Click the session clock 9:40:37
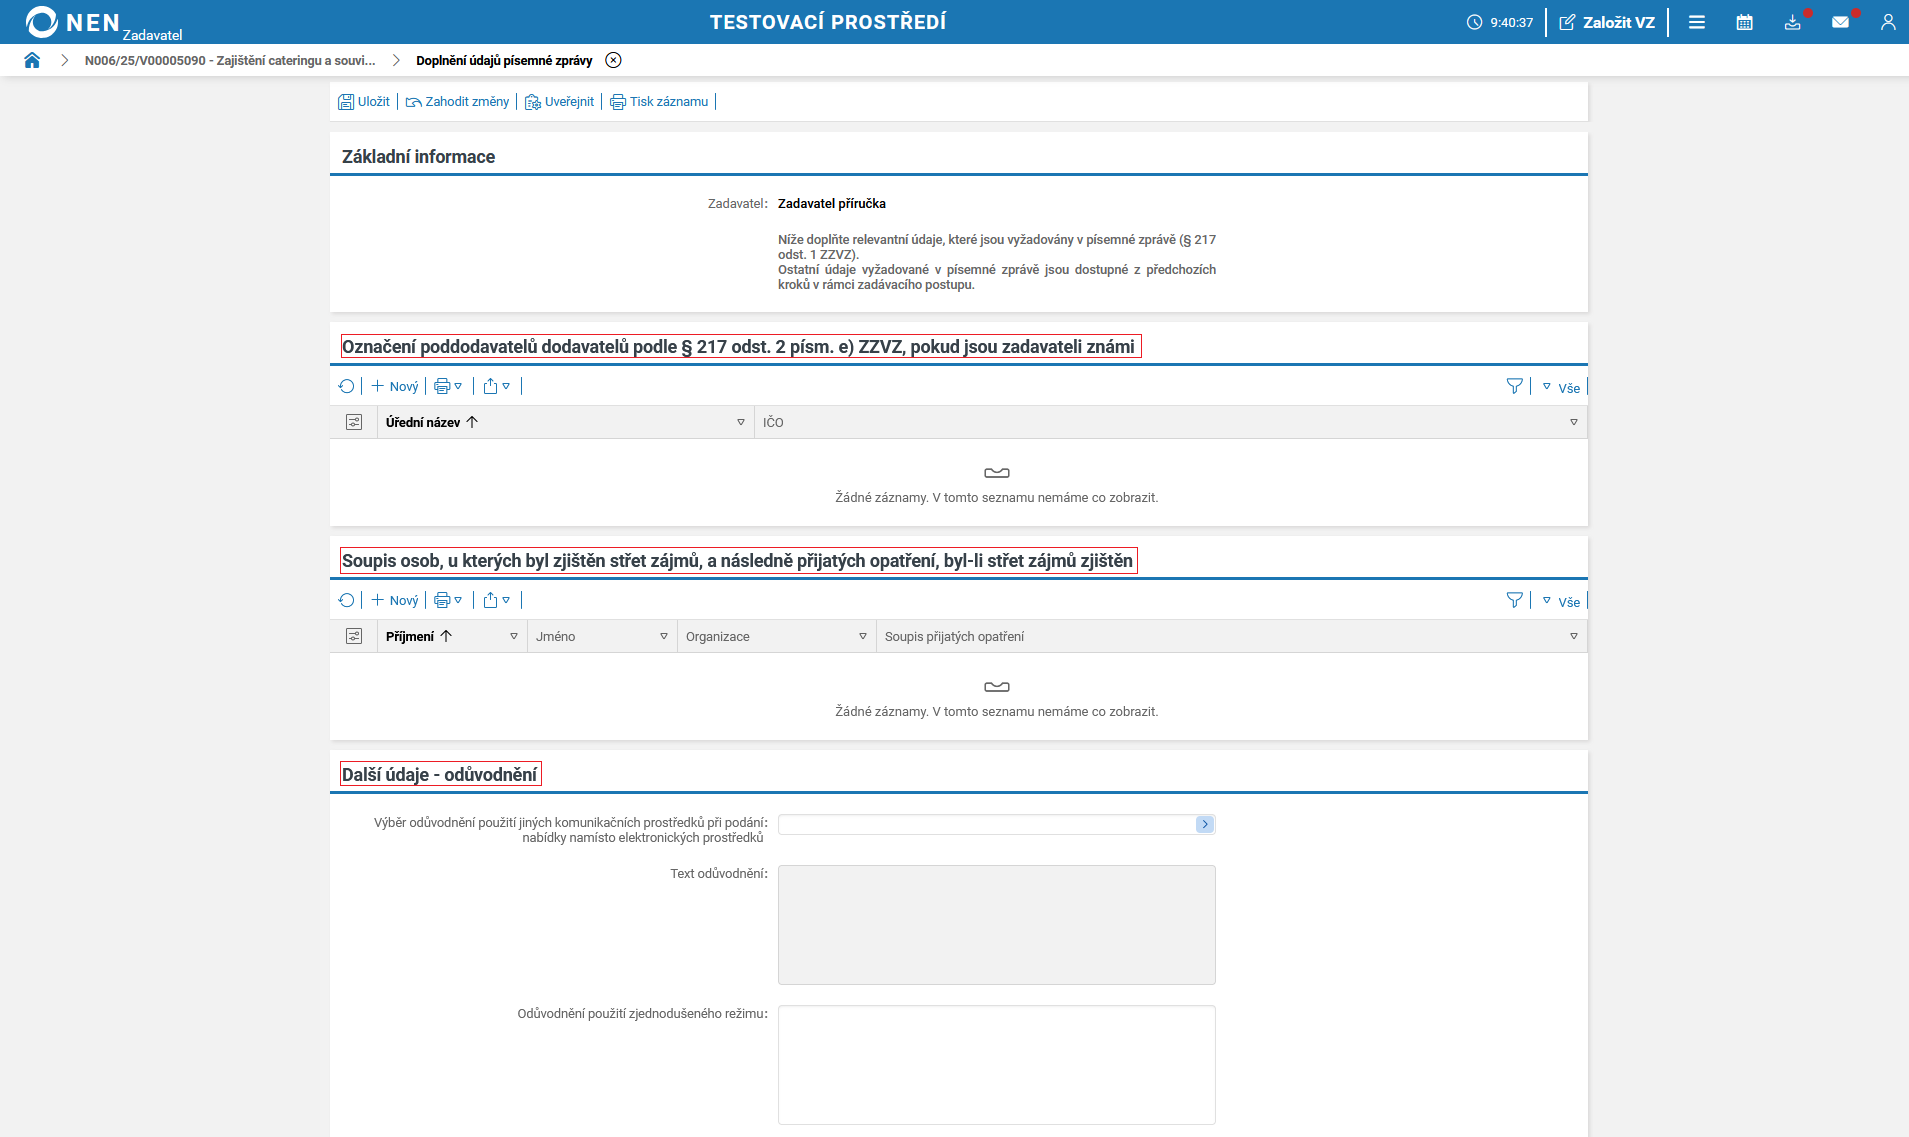 [1500, 22]
